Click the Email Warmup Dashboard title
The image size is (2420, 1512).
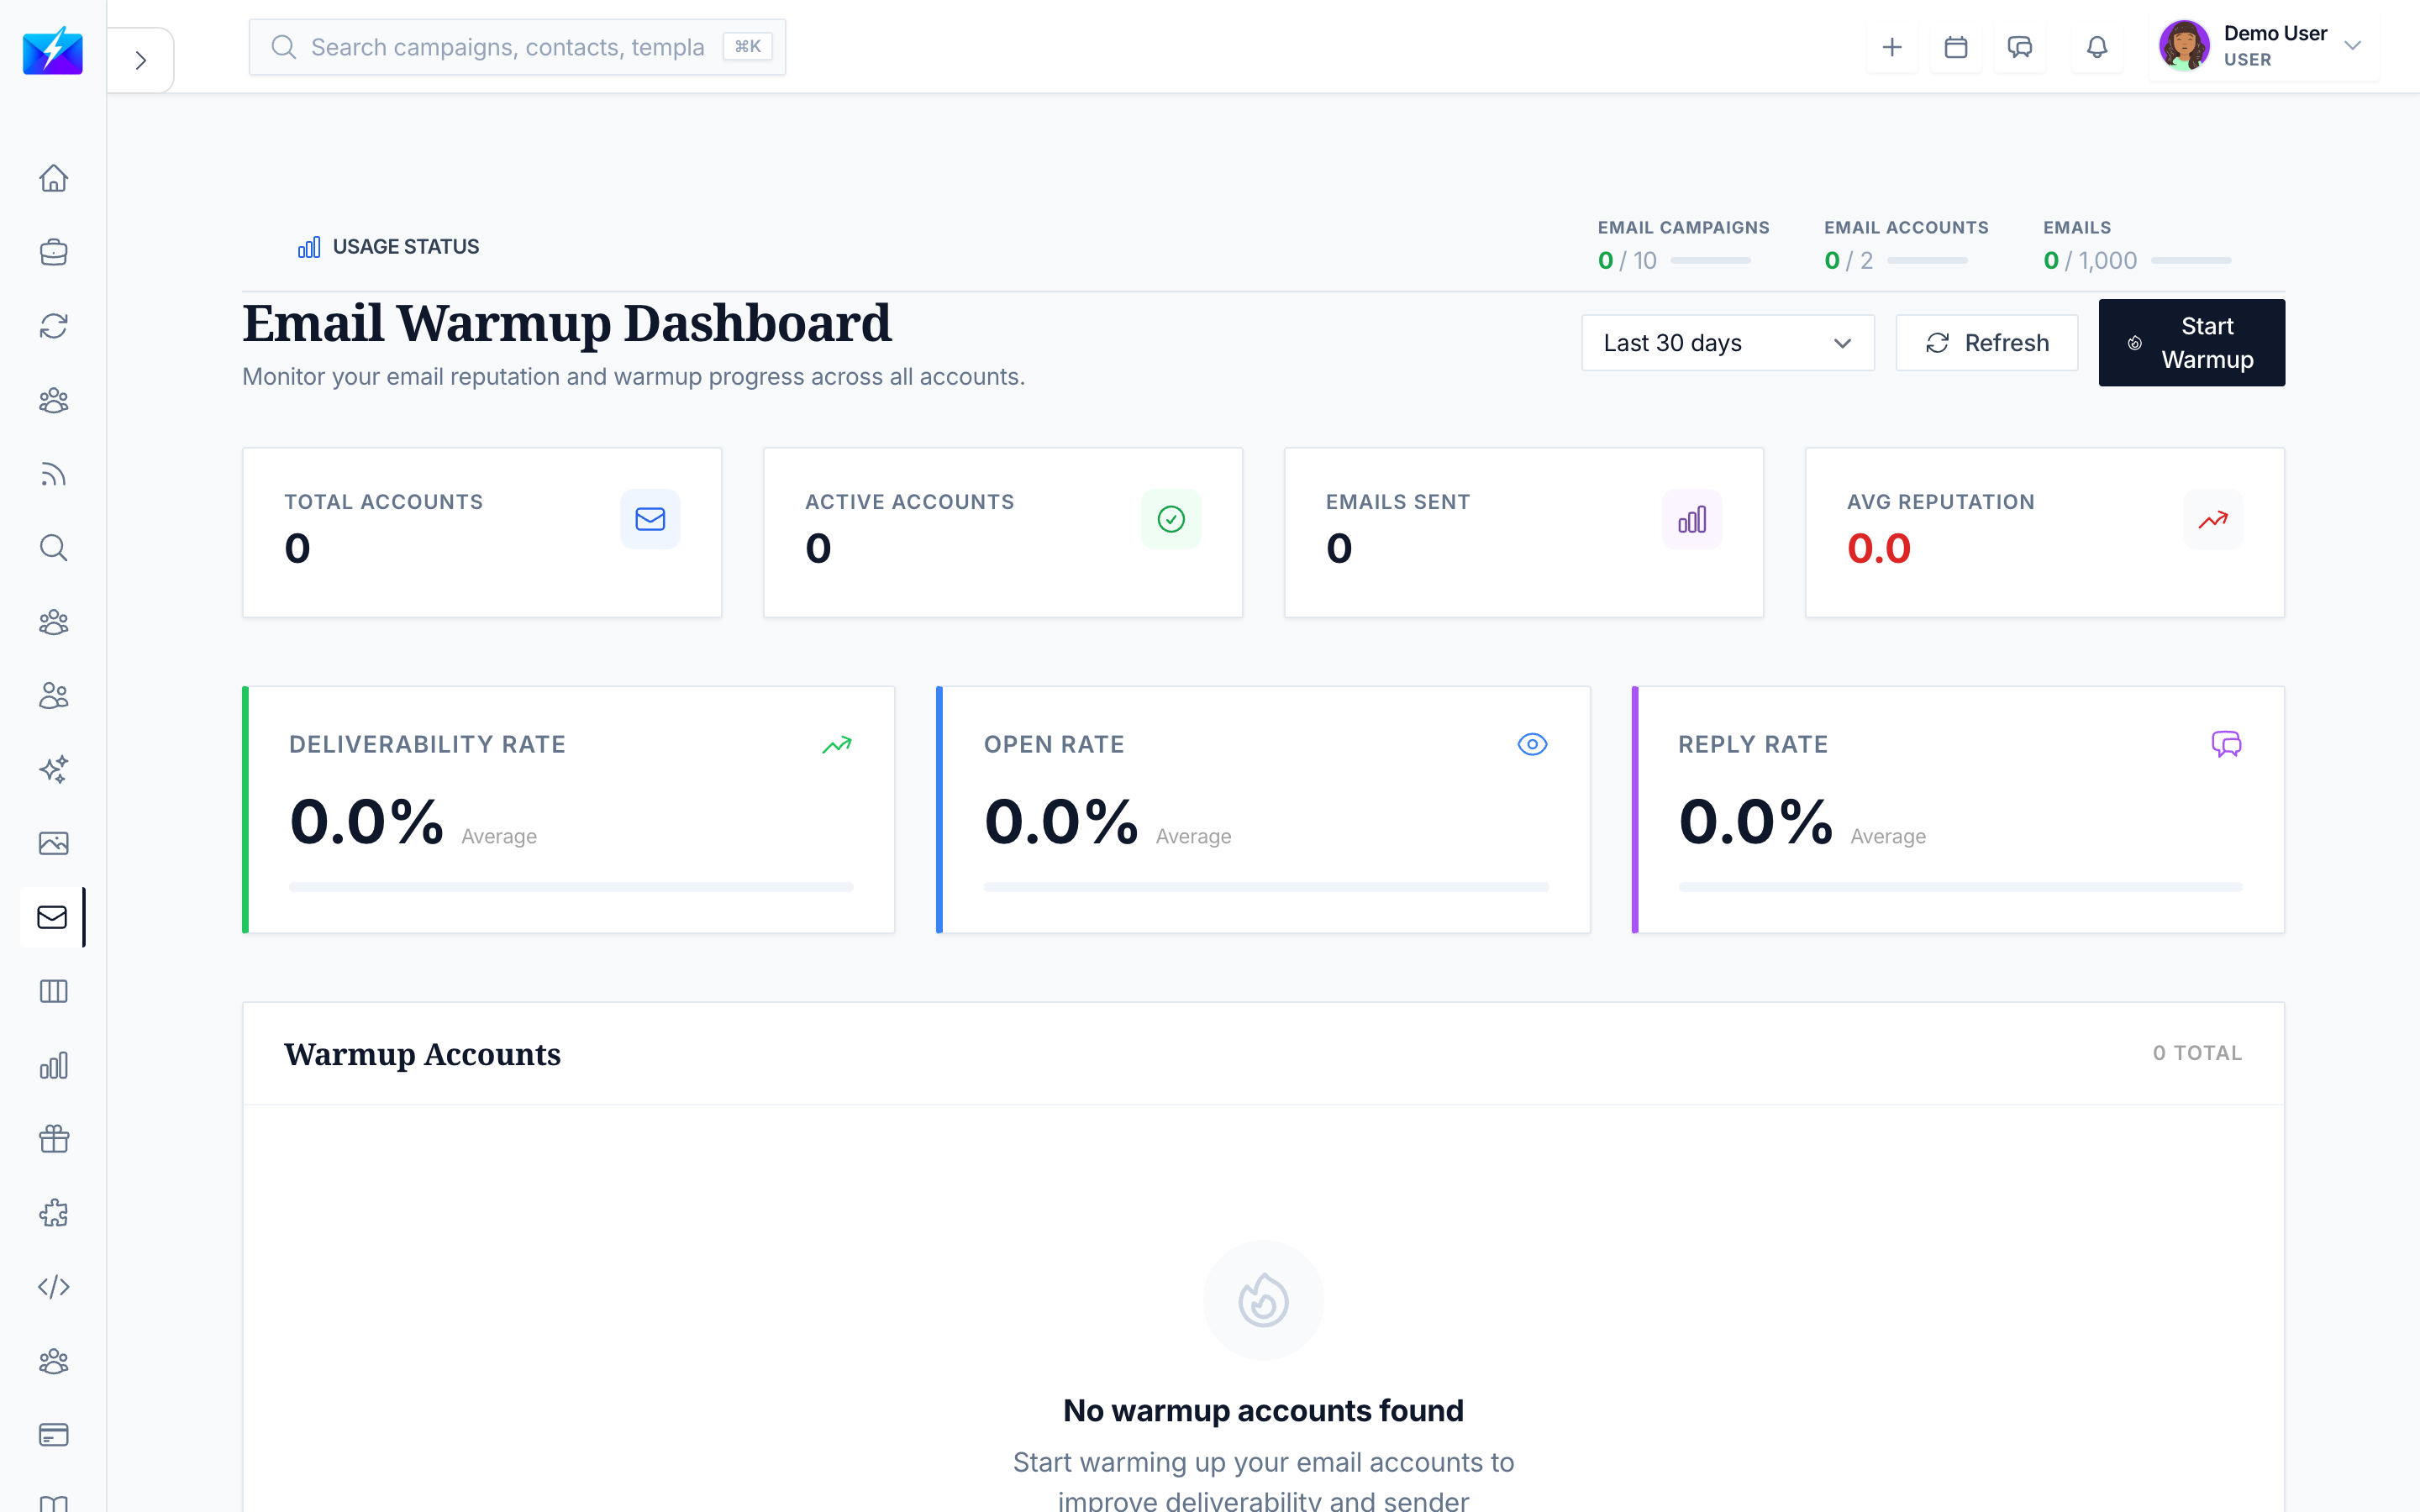pos(566,323)
